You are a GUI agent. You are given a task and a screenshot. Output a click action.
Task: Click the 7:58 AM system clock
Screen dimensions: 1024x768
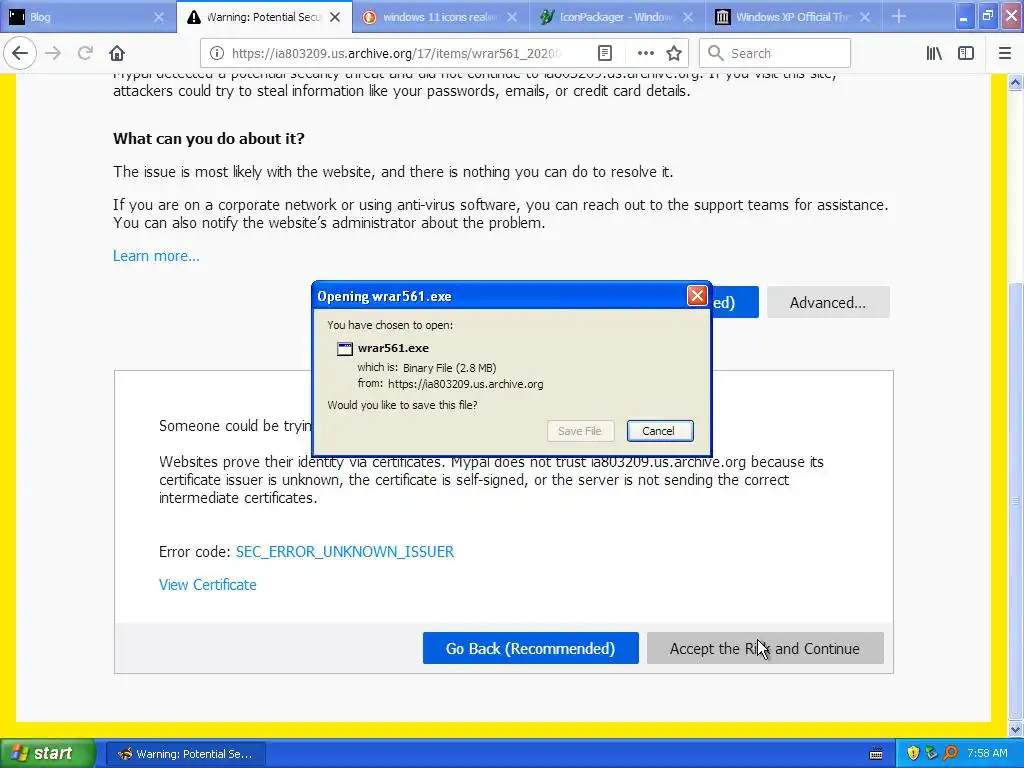tap(987, 754)
